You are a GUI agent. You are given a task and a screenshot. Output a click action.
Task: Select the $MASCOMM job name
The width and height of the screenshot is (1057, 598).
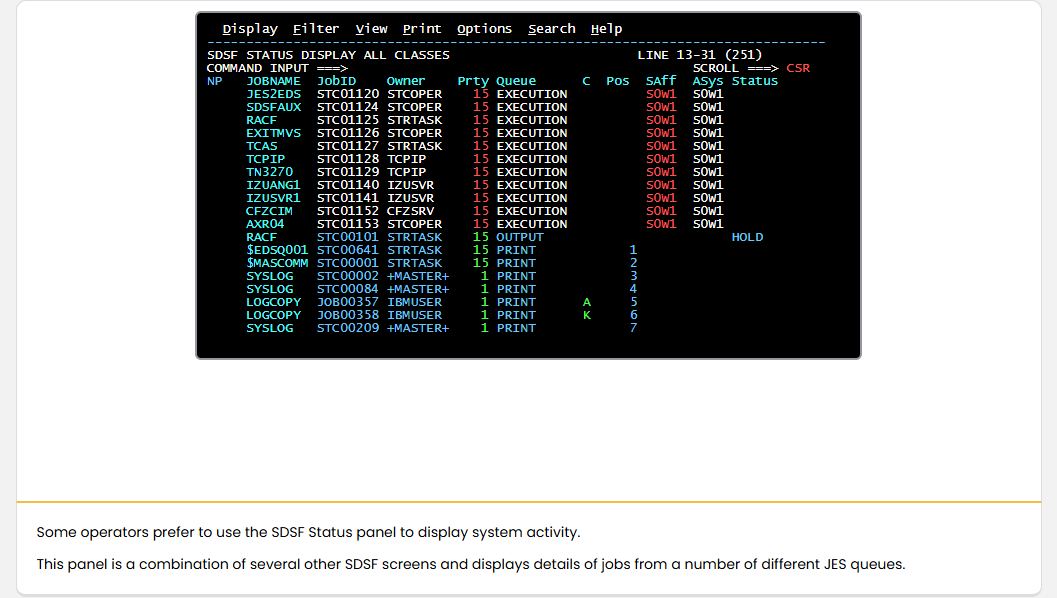pos(277,263)
